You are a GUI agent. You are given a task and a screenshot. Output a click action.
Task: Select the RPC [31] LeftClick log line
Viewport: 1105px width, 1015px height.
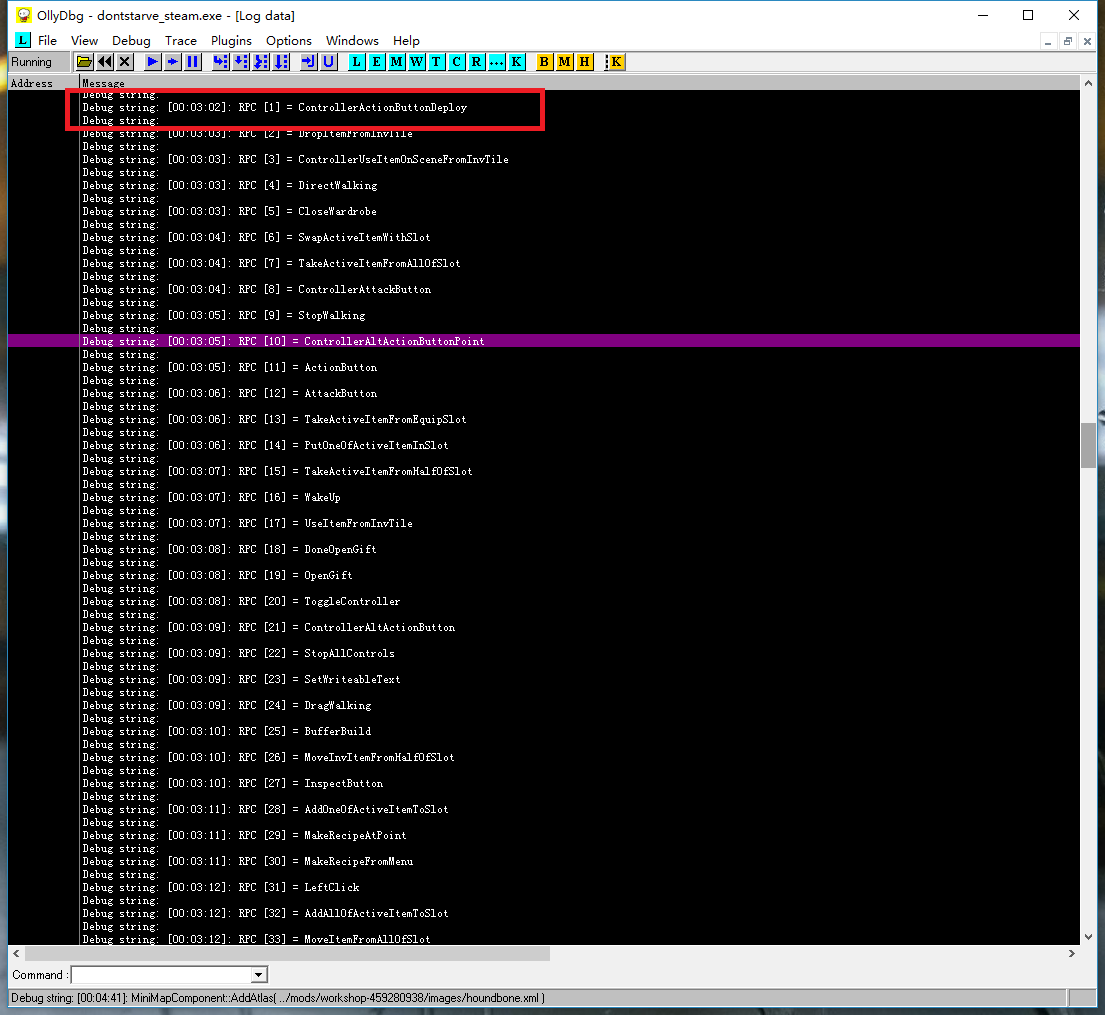tap(543, 887)
